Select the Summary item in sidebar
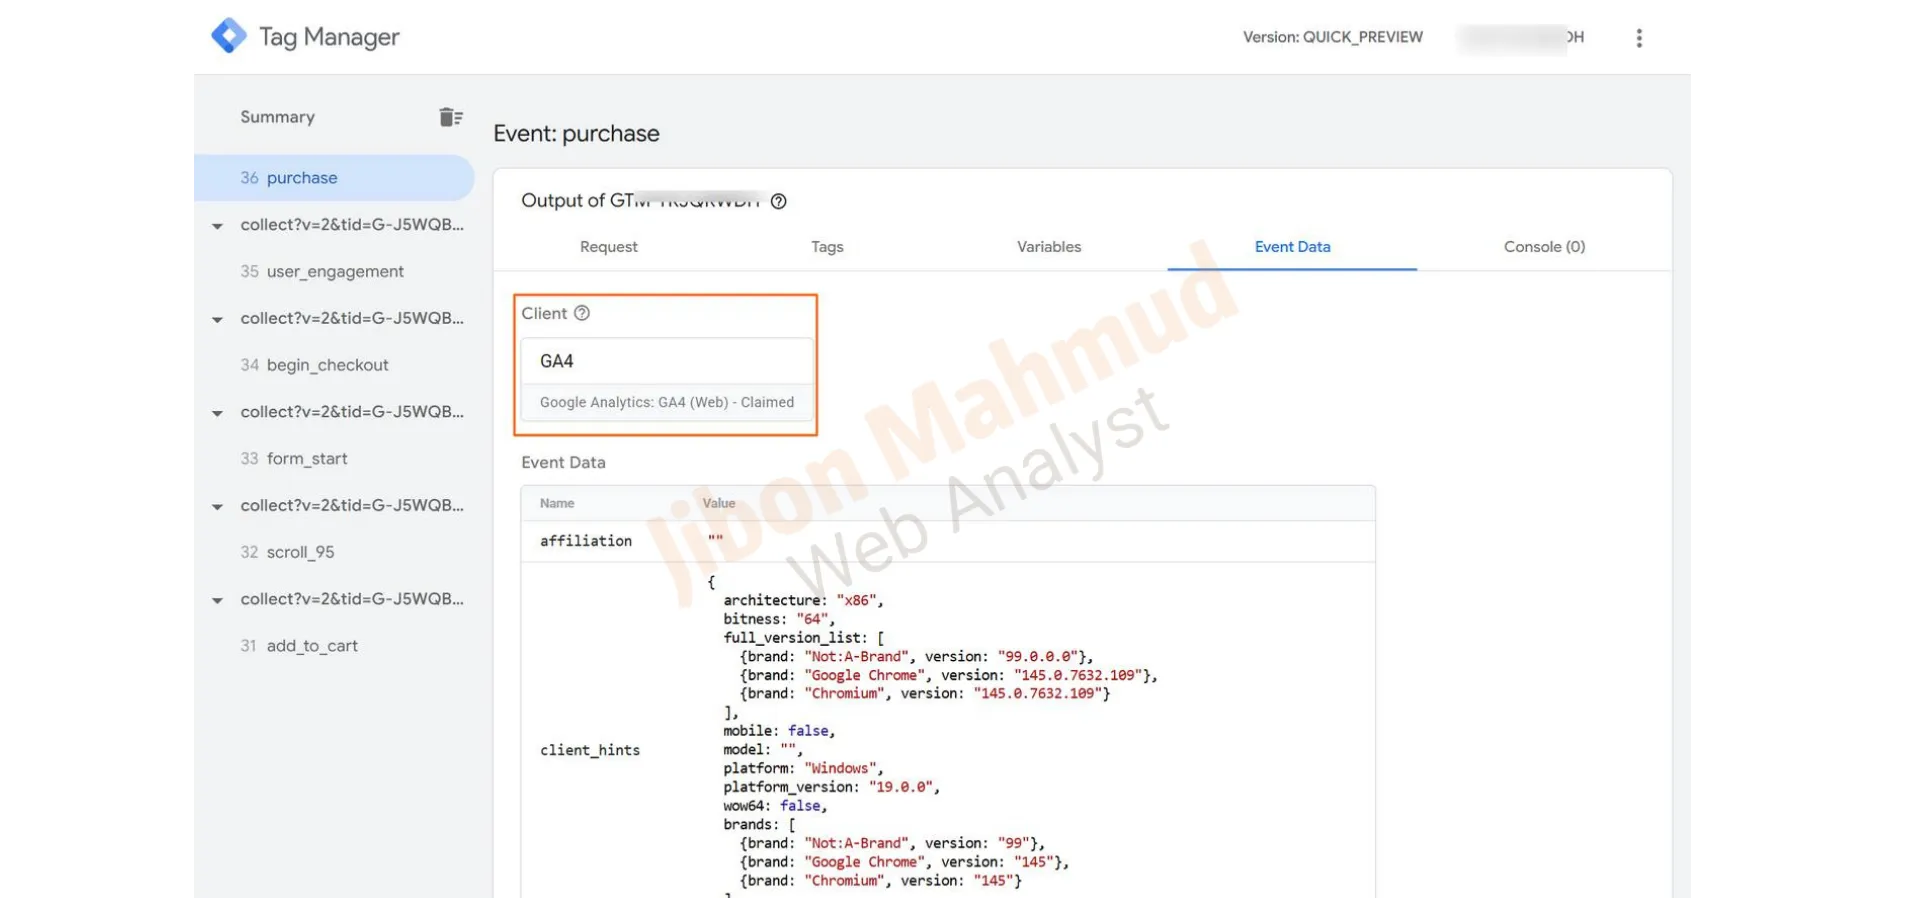The width and height of the screenshot is (1920, 898). point(277,117)
